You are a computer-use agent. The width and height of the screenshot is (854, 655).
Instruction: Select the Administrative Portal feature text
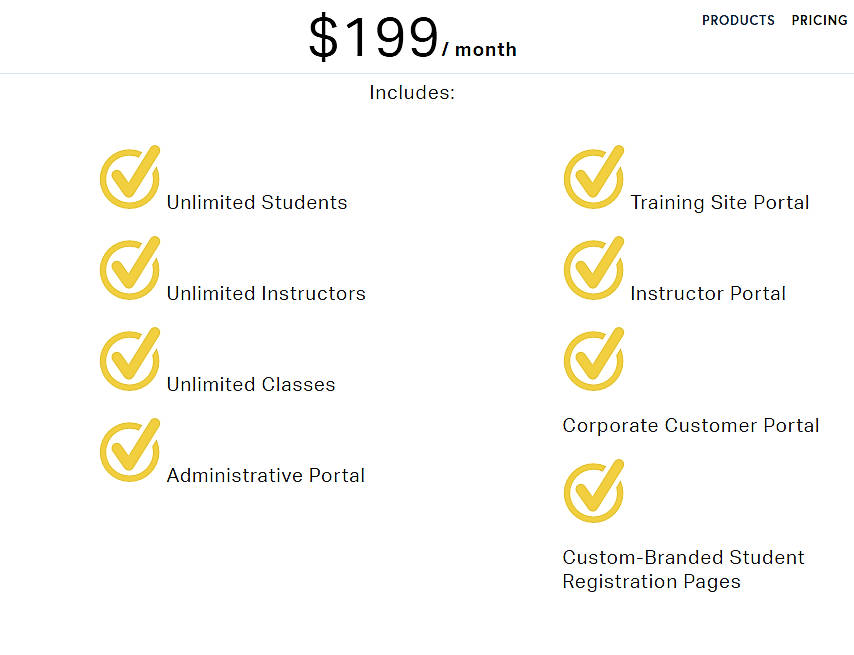(x=265, y=475)
